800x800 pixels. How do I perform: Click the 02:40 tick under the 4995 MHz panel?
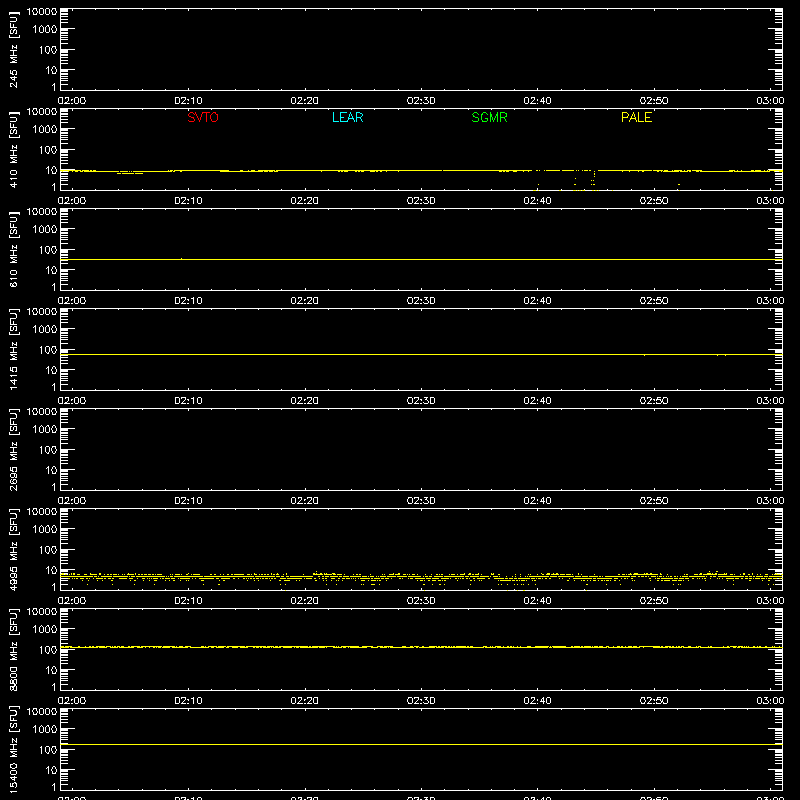[537, 601]
